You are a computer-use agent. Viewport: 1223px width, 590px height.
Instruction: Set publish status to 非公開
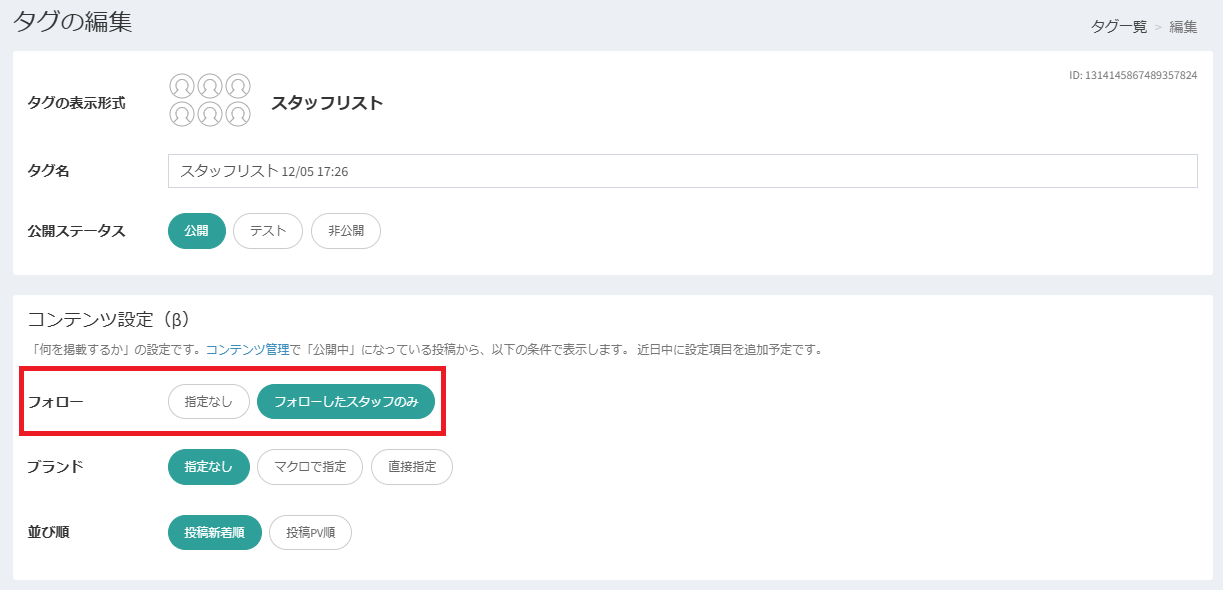[346, 231]
